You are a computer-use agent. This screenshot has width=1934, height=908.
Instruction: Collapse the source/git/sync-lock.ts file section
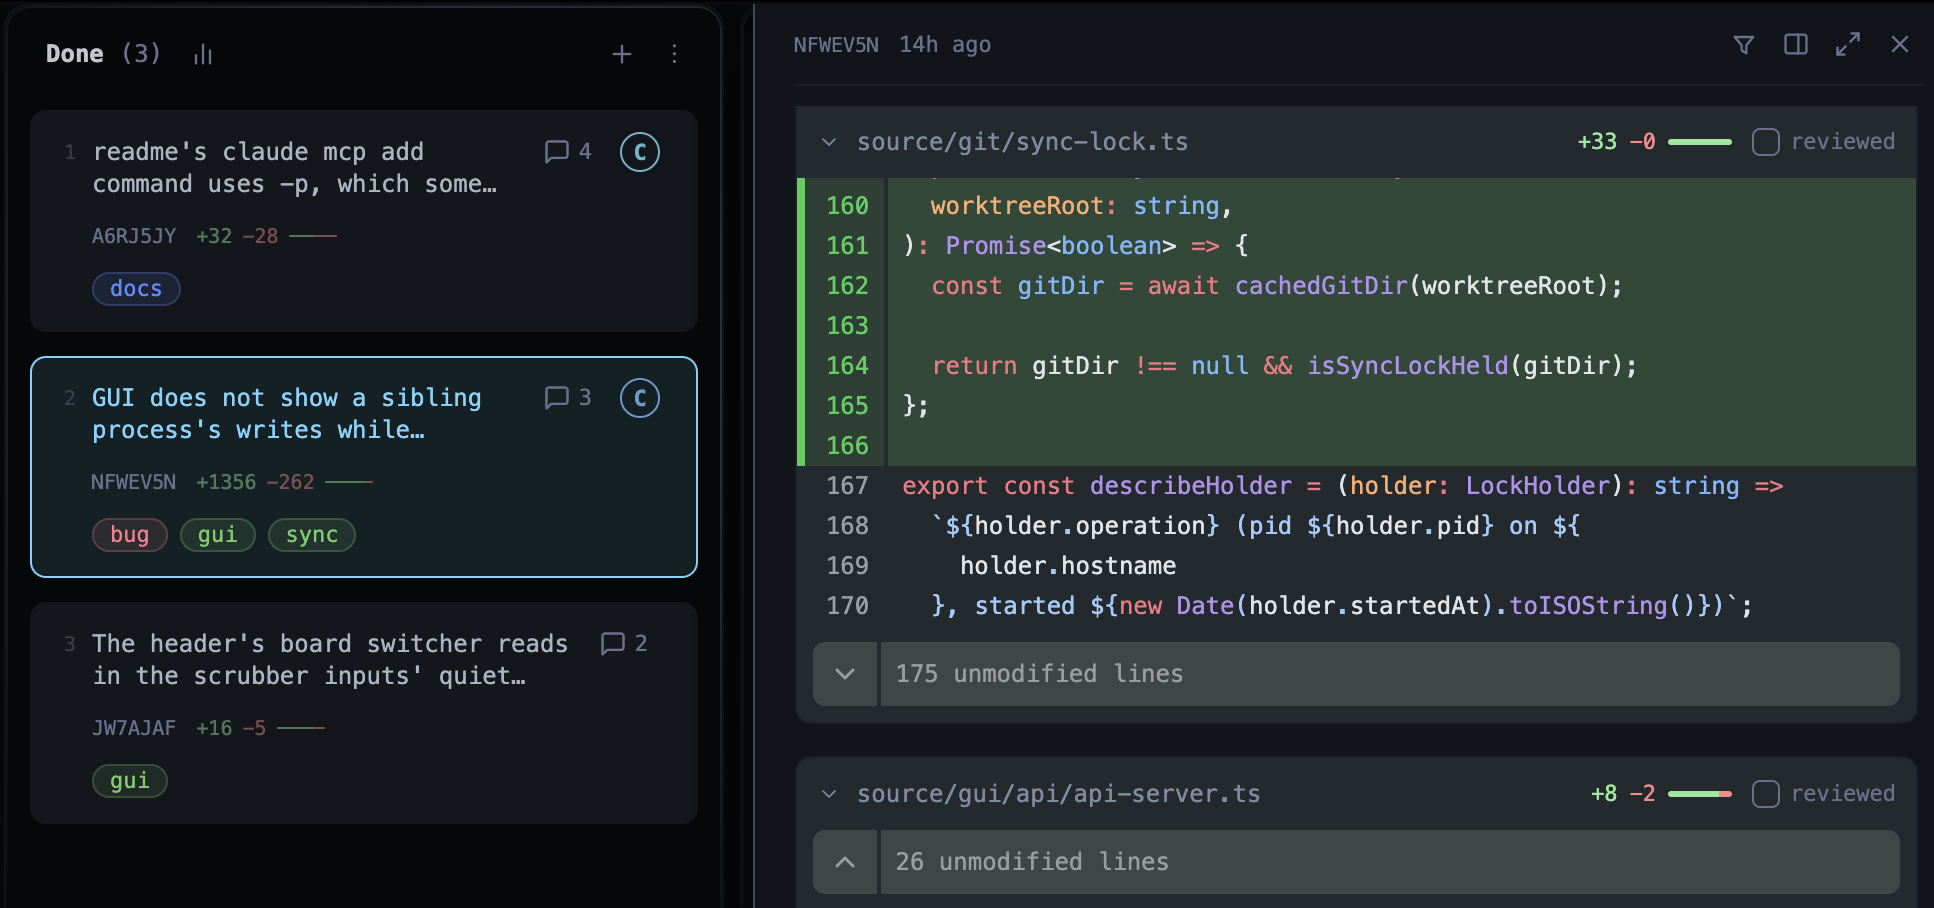coord(829,142)
